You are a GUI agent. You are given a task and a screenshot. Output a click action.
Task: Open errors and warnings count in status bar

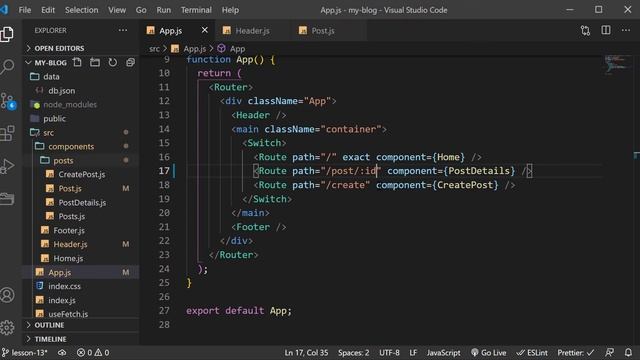(x=93, y=352)
